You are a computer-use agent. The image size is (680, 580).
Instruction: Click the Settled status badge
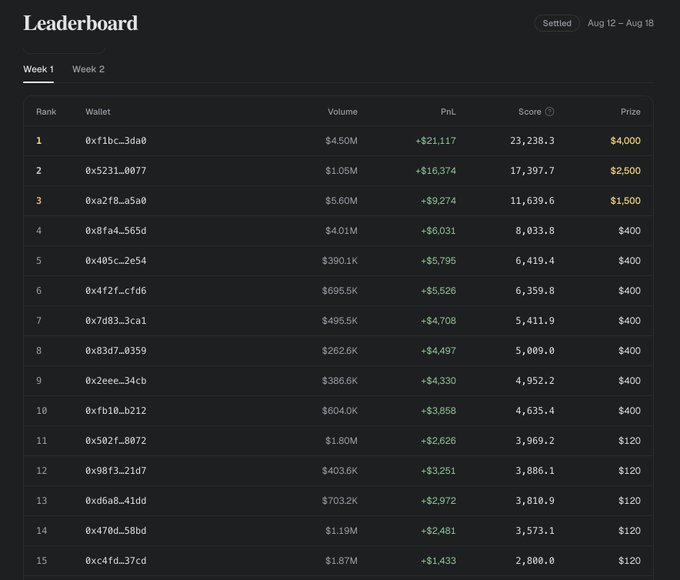[x=557, y=23]
